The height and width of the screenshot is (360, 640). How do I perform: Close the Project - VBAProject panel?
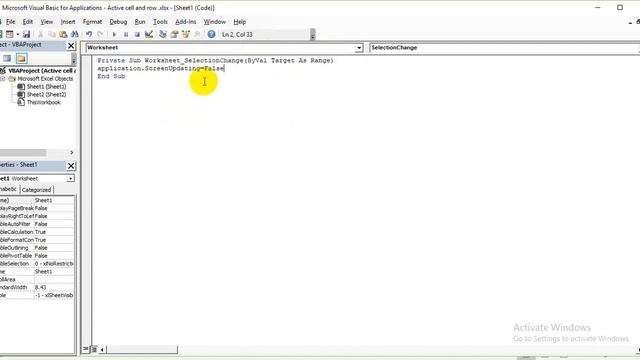coord(71,46)
